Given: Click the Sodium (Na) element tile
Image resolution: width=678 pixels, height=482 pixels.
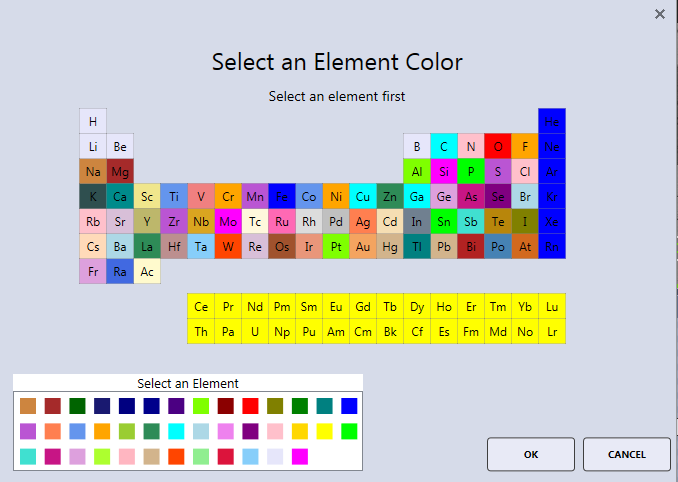Looking at the screenshot, I should click(x=93, y=172).
